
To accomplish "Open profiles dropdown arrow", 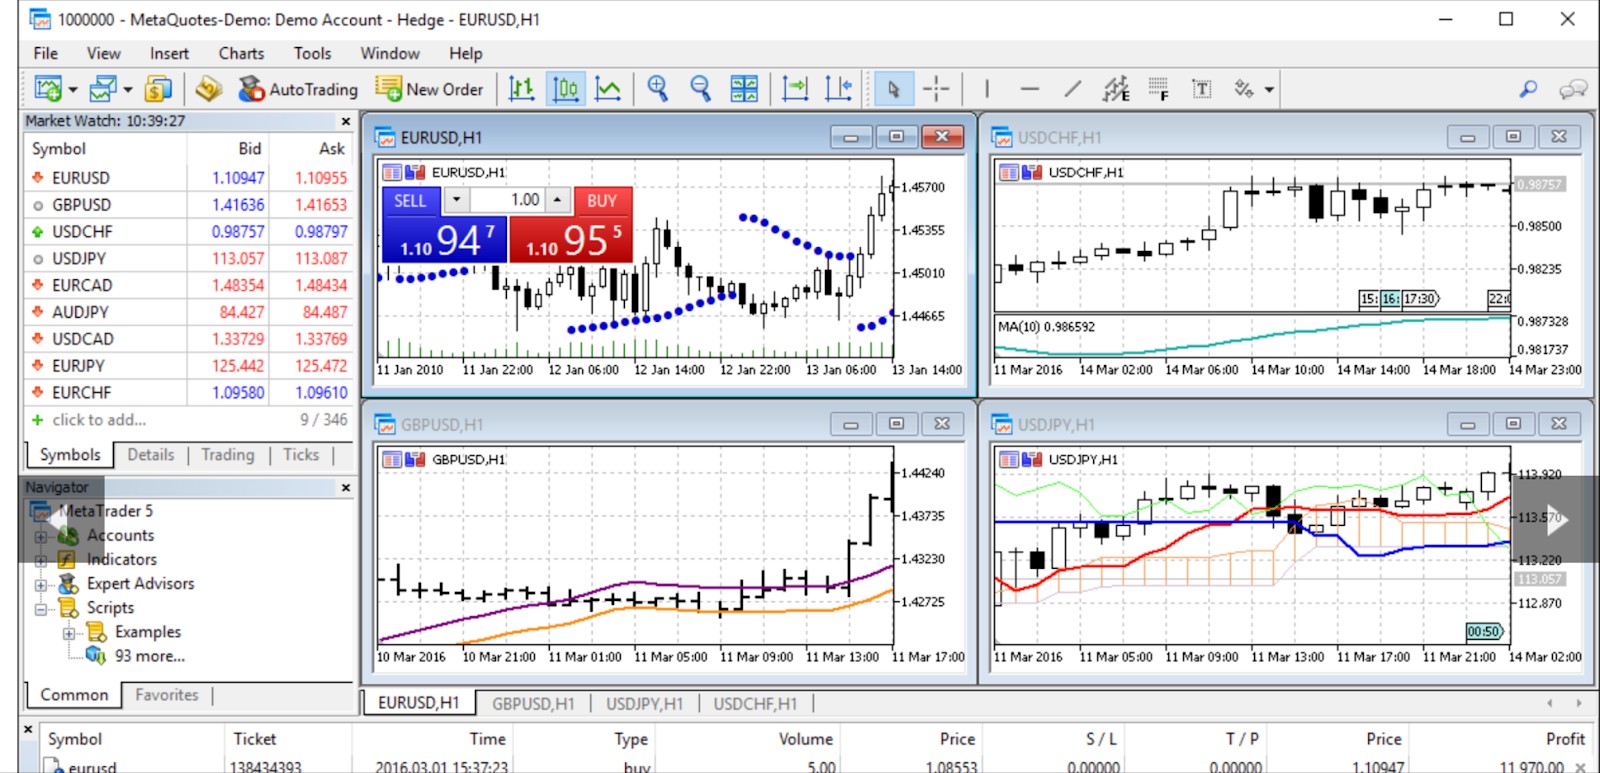I will point(128,90).
